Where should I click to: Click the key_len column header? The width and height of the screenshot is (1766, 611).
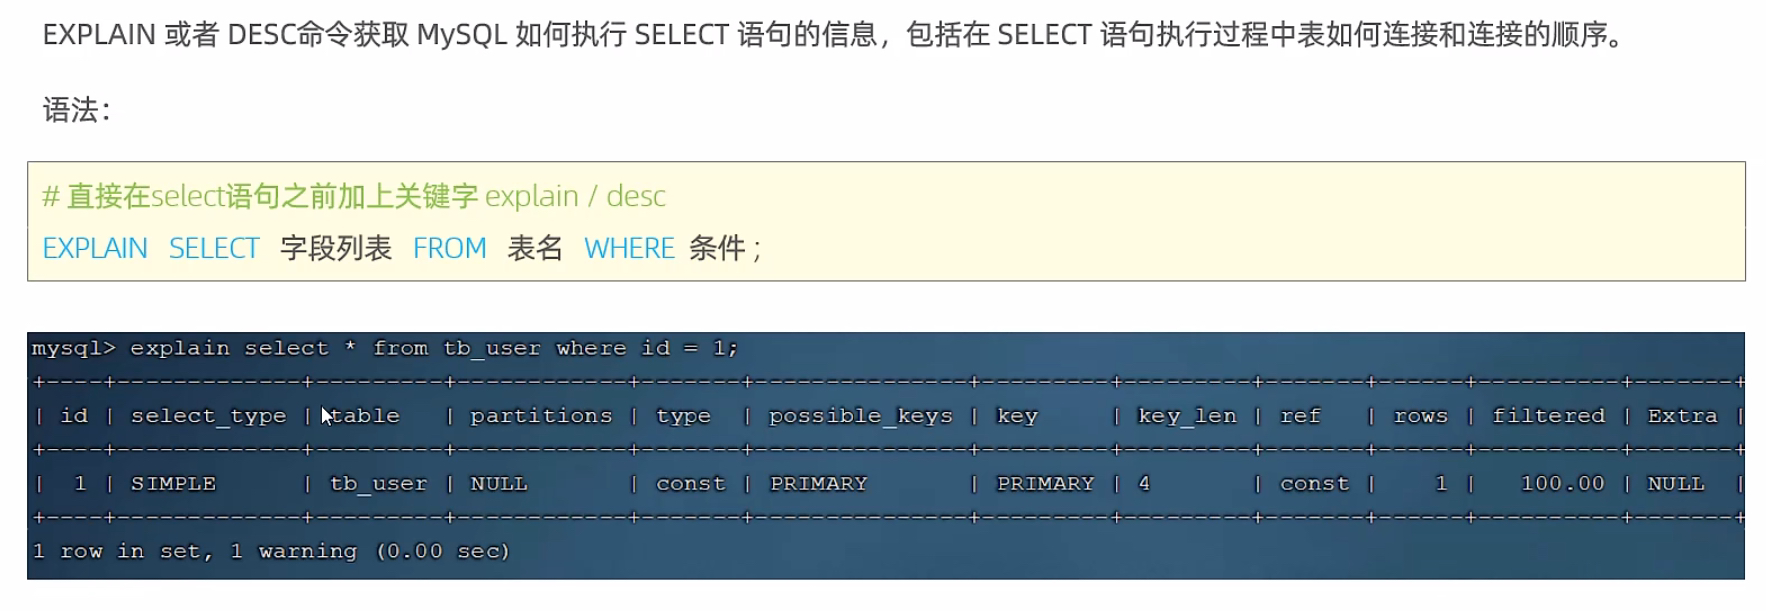[x=1187, y=416]
